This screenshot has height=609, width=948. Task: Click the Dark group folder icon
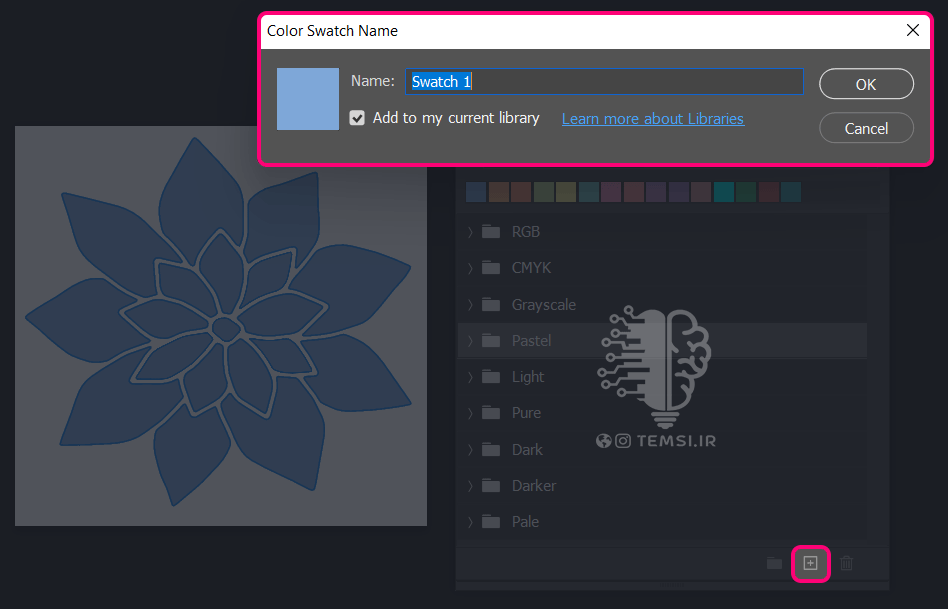point(491,450)
